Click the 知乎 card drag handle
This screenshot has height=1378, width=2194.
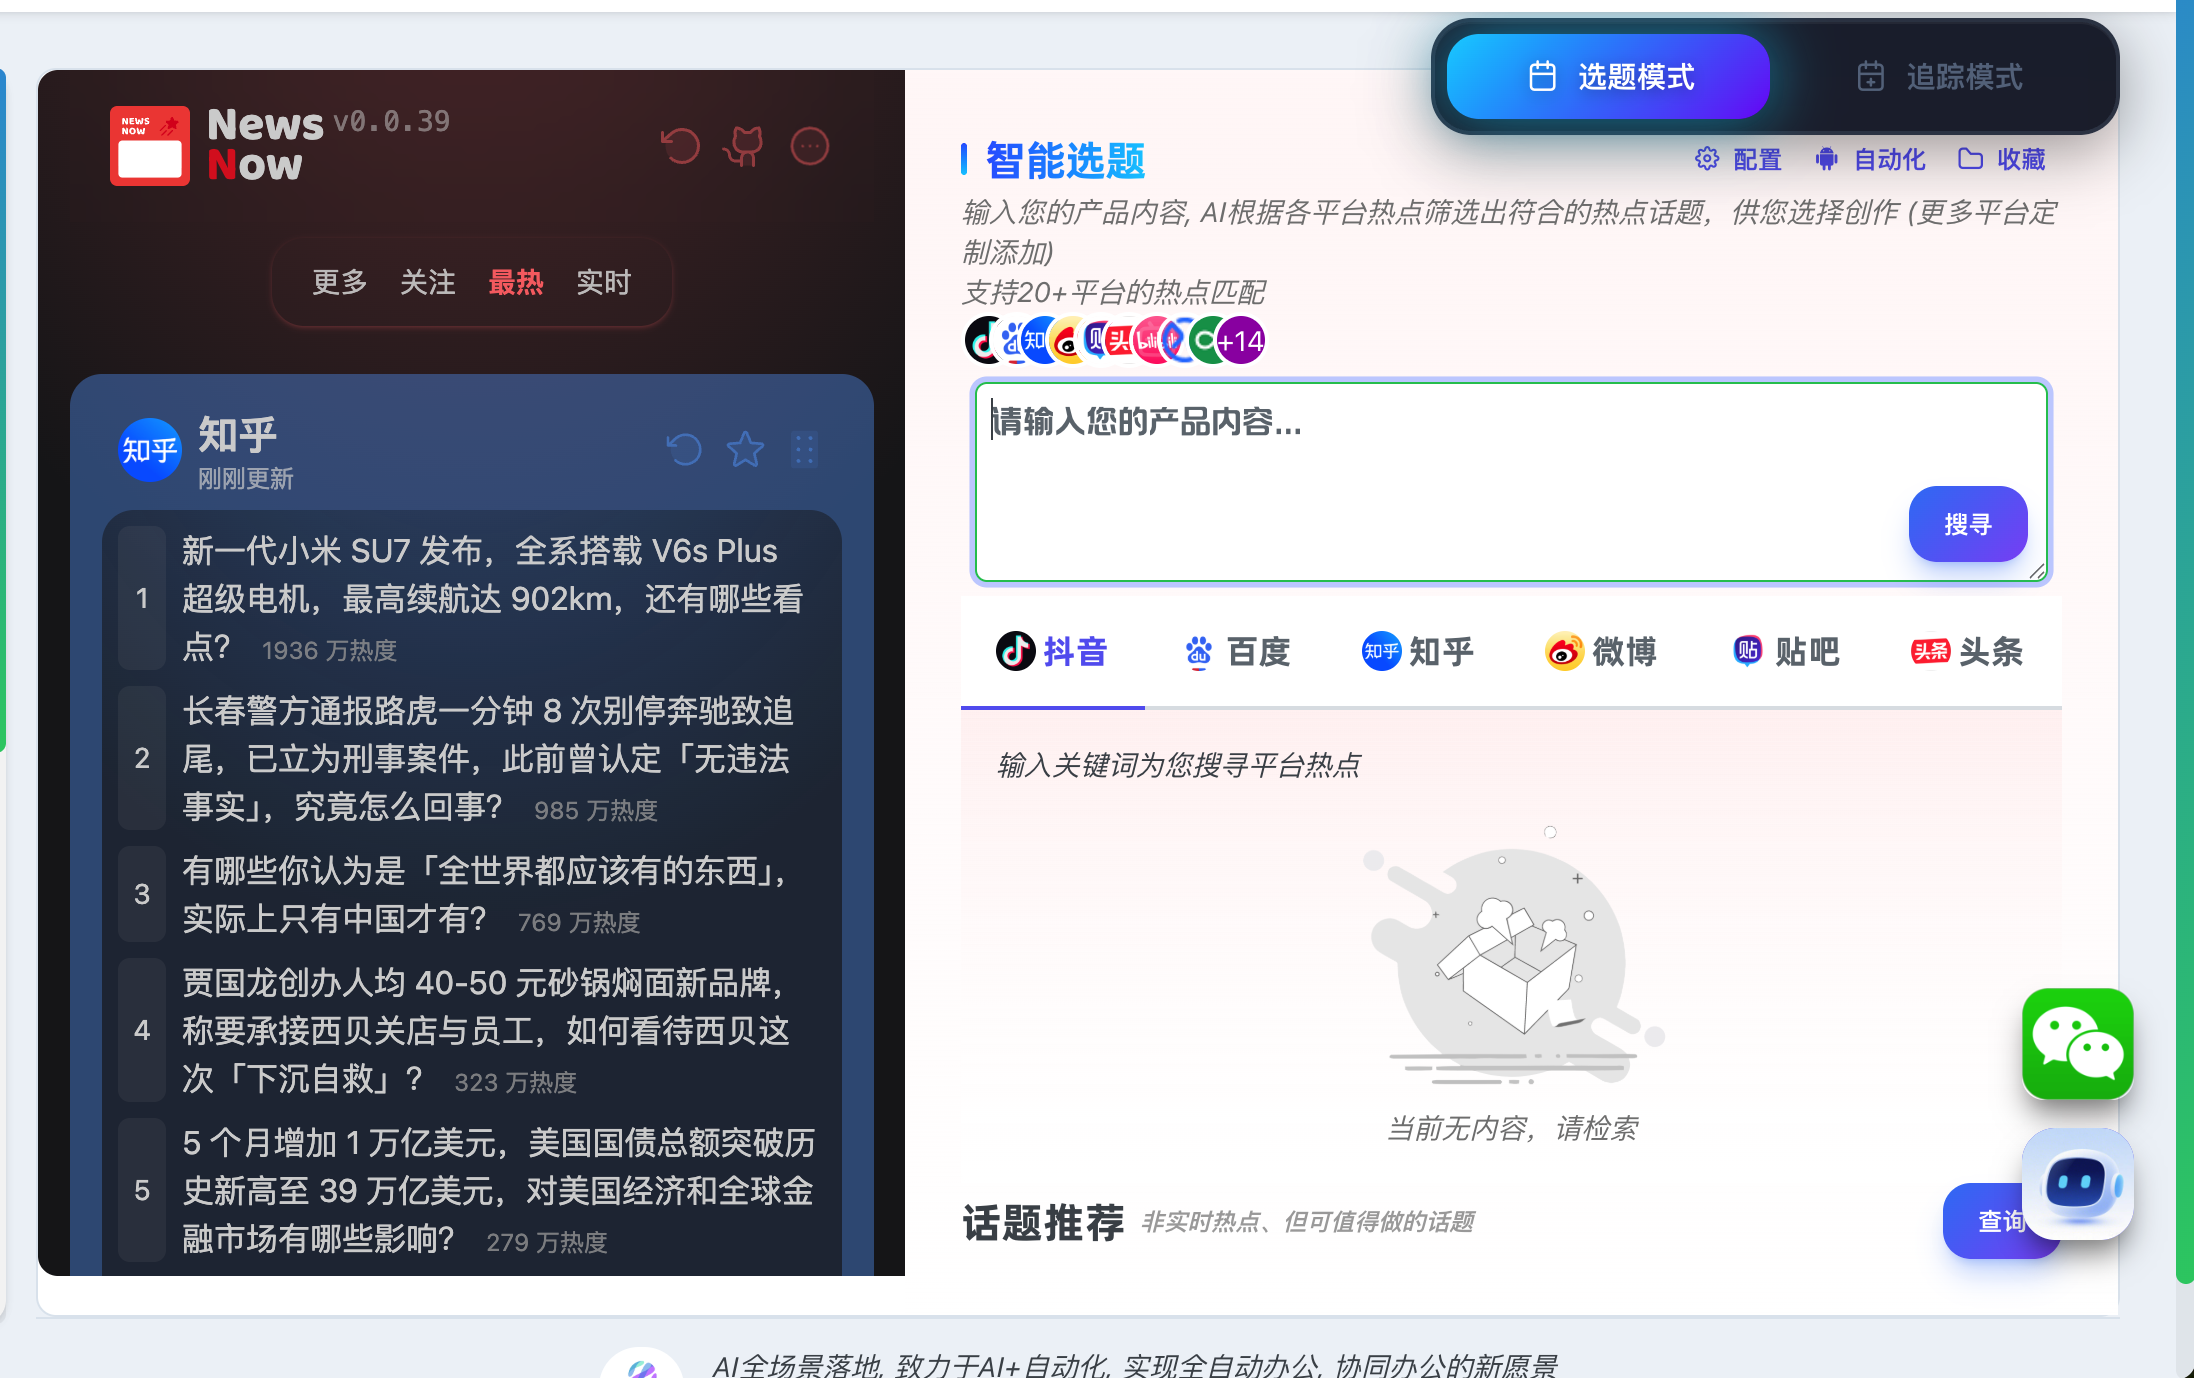(804, 450)
